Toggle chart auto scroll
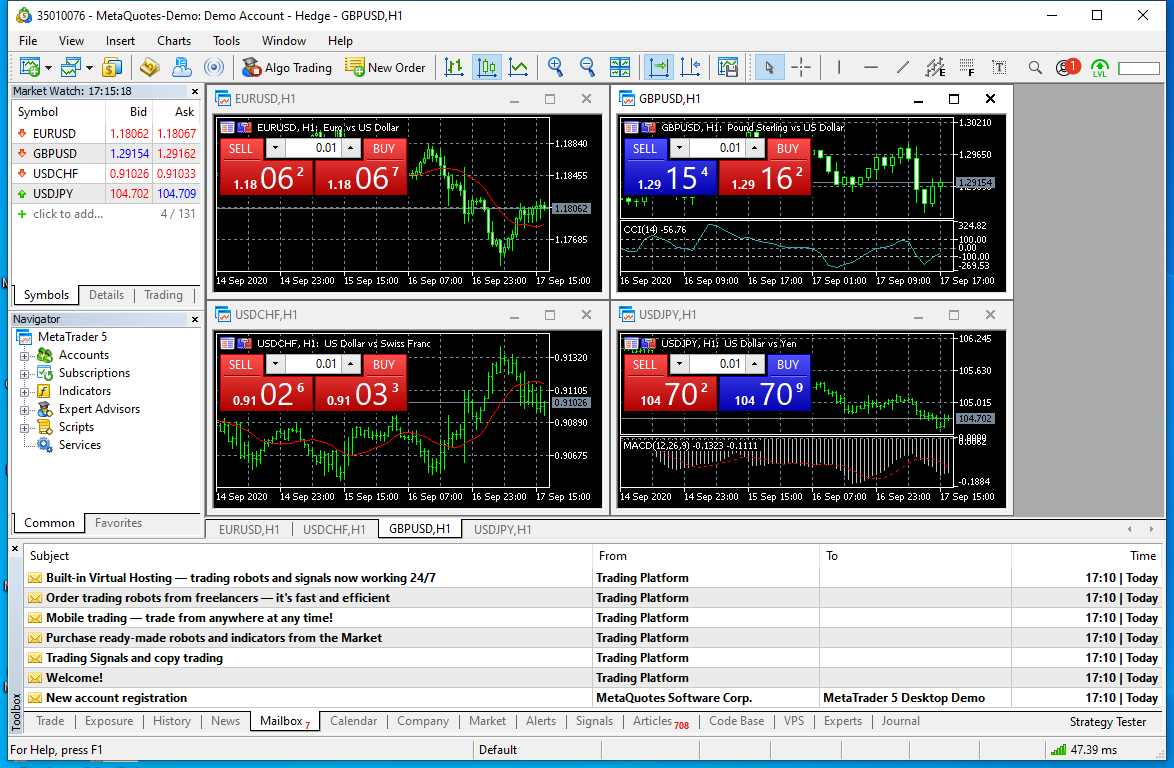This screenshot has width=1174, height=768. (x=659, y=67)
